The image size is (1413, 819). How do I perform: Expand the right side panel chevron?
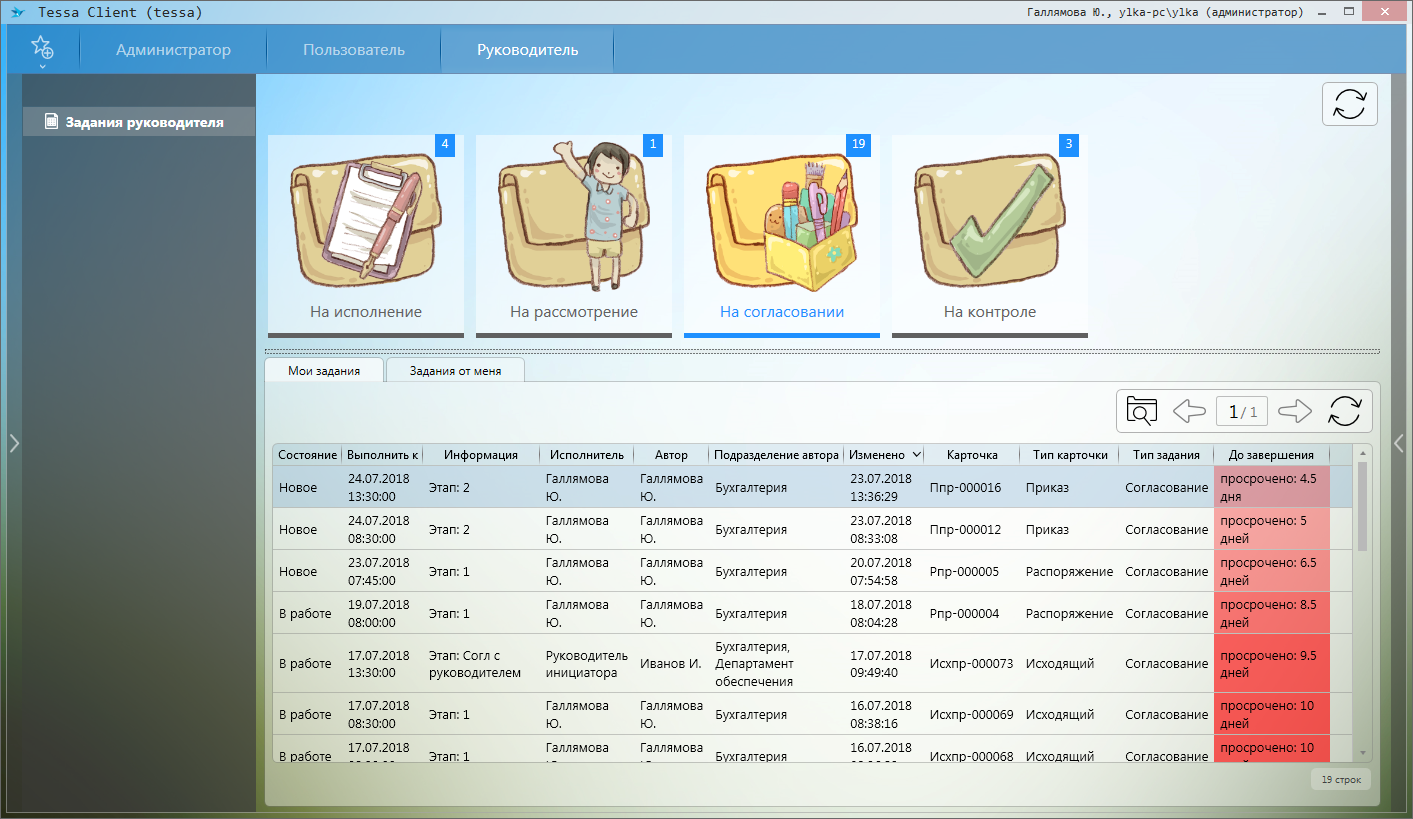point(1399,443)
